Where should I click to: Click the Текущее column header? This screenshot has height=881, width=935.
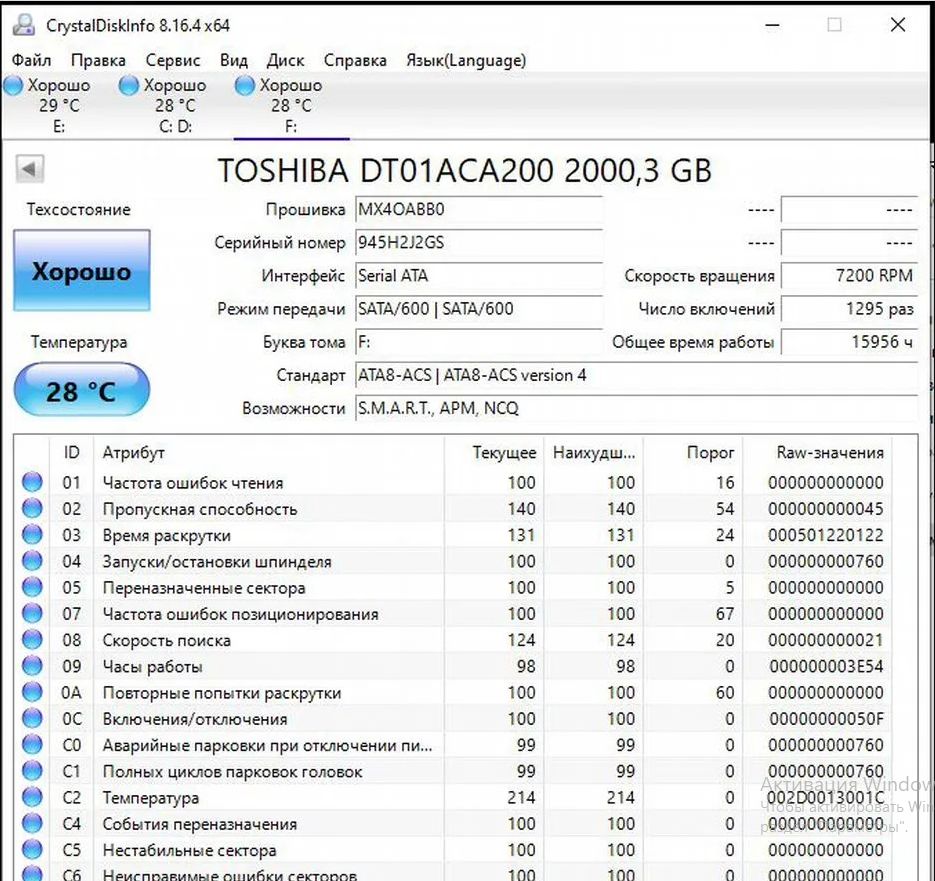pos(494,453)
